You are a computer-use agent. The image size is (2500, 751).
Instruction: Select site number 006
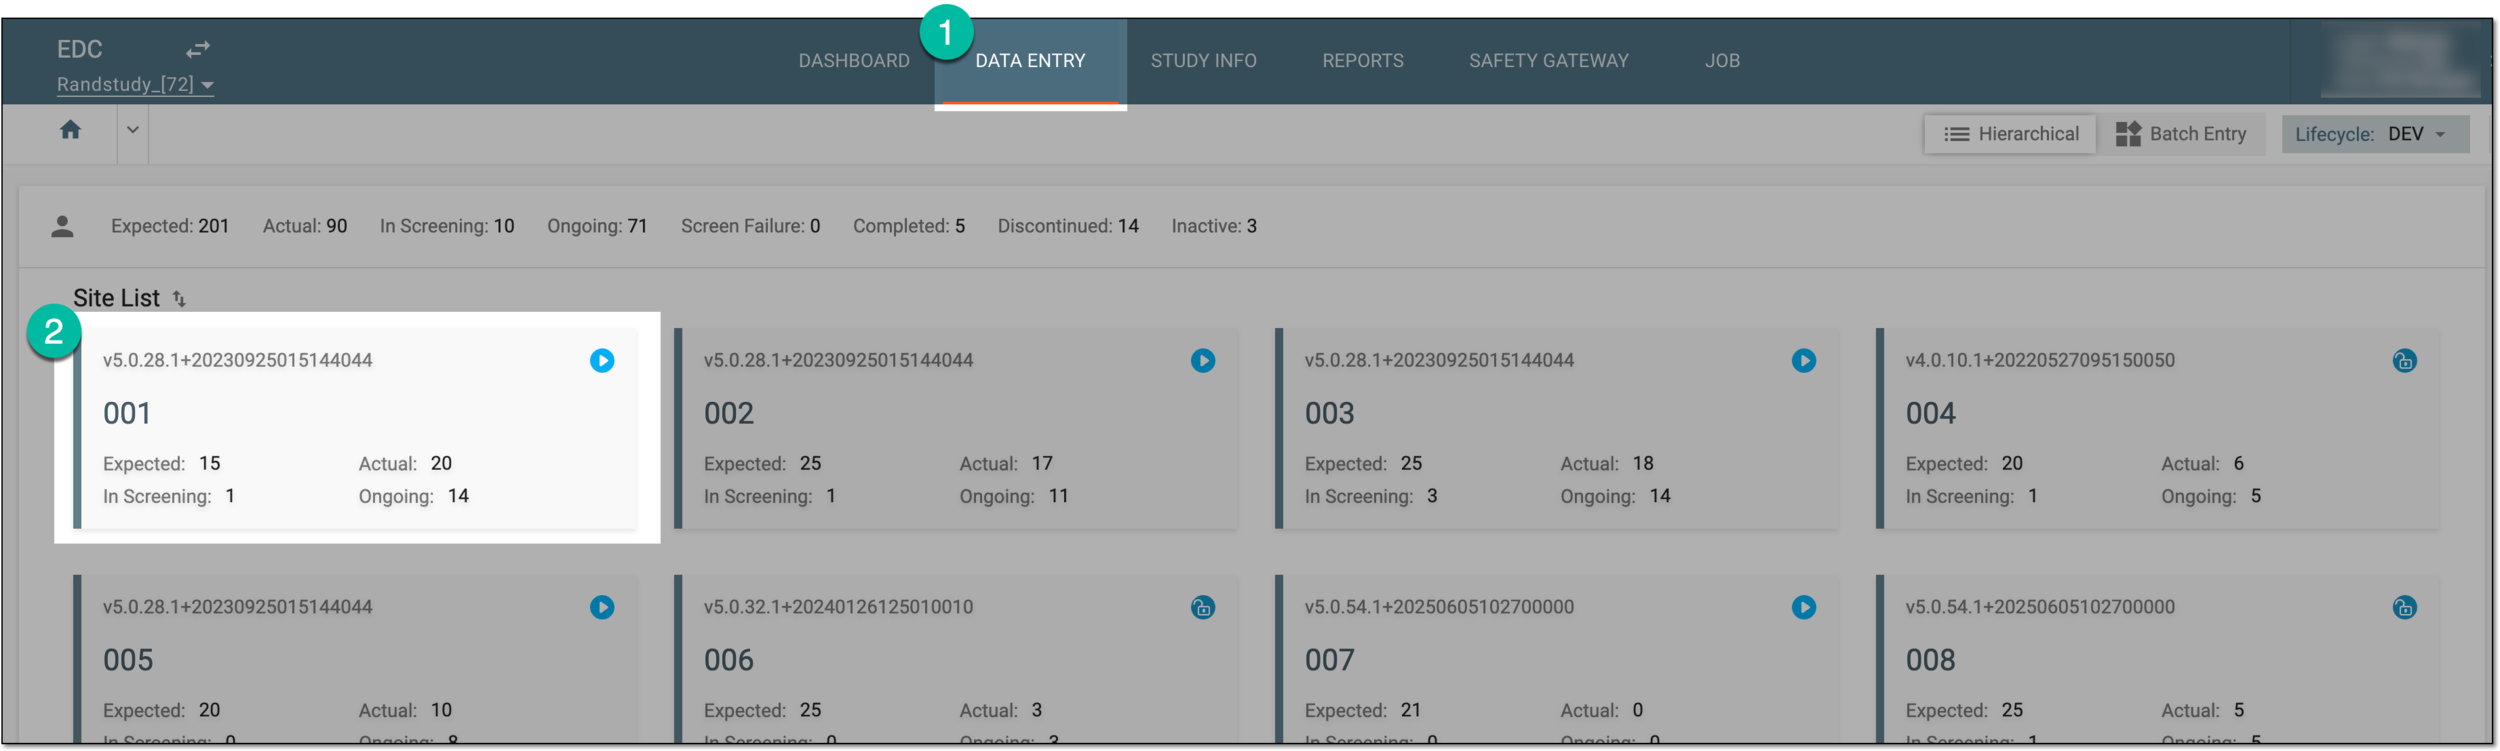click(x=729, y=660)
